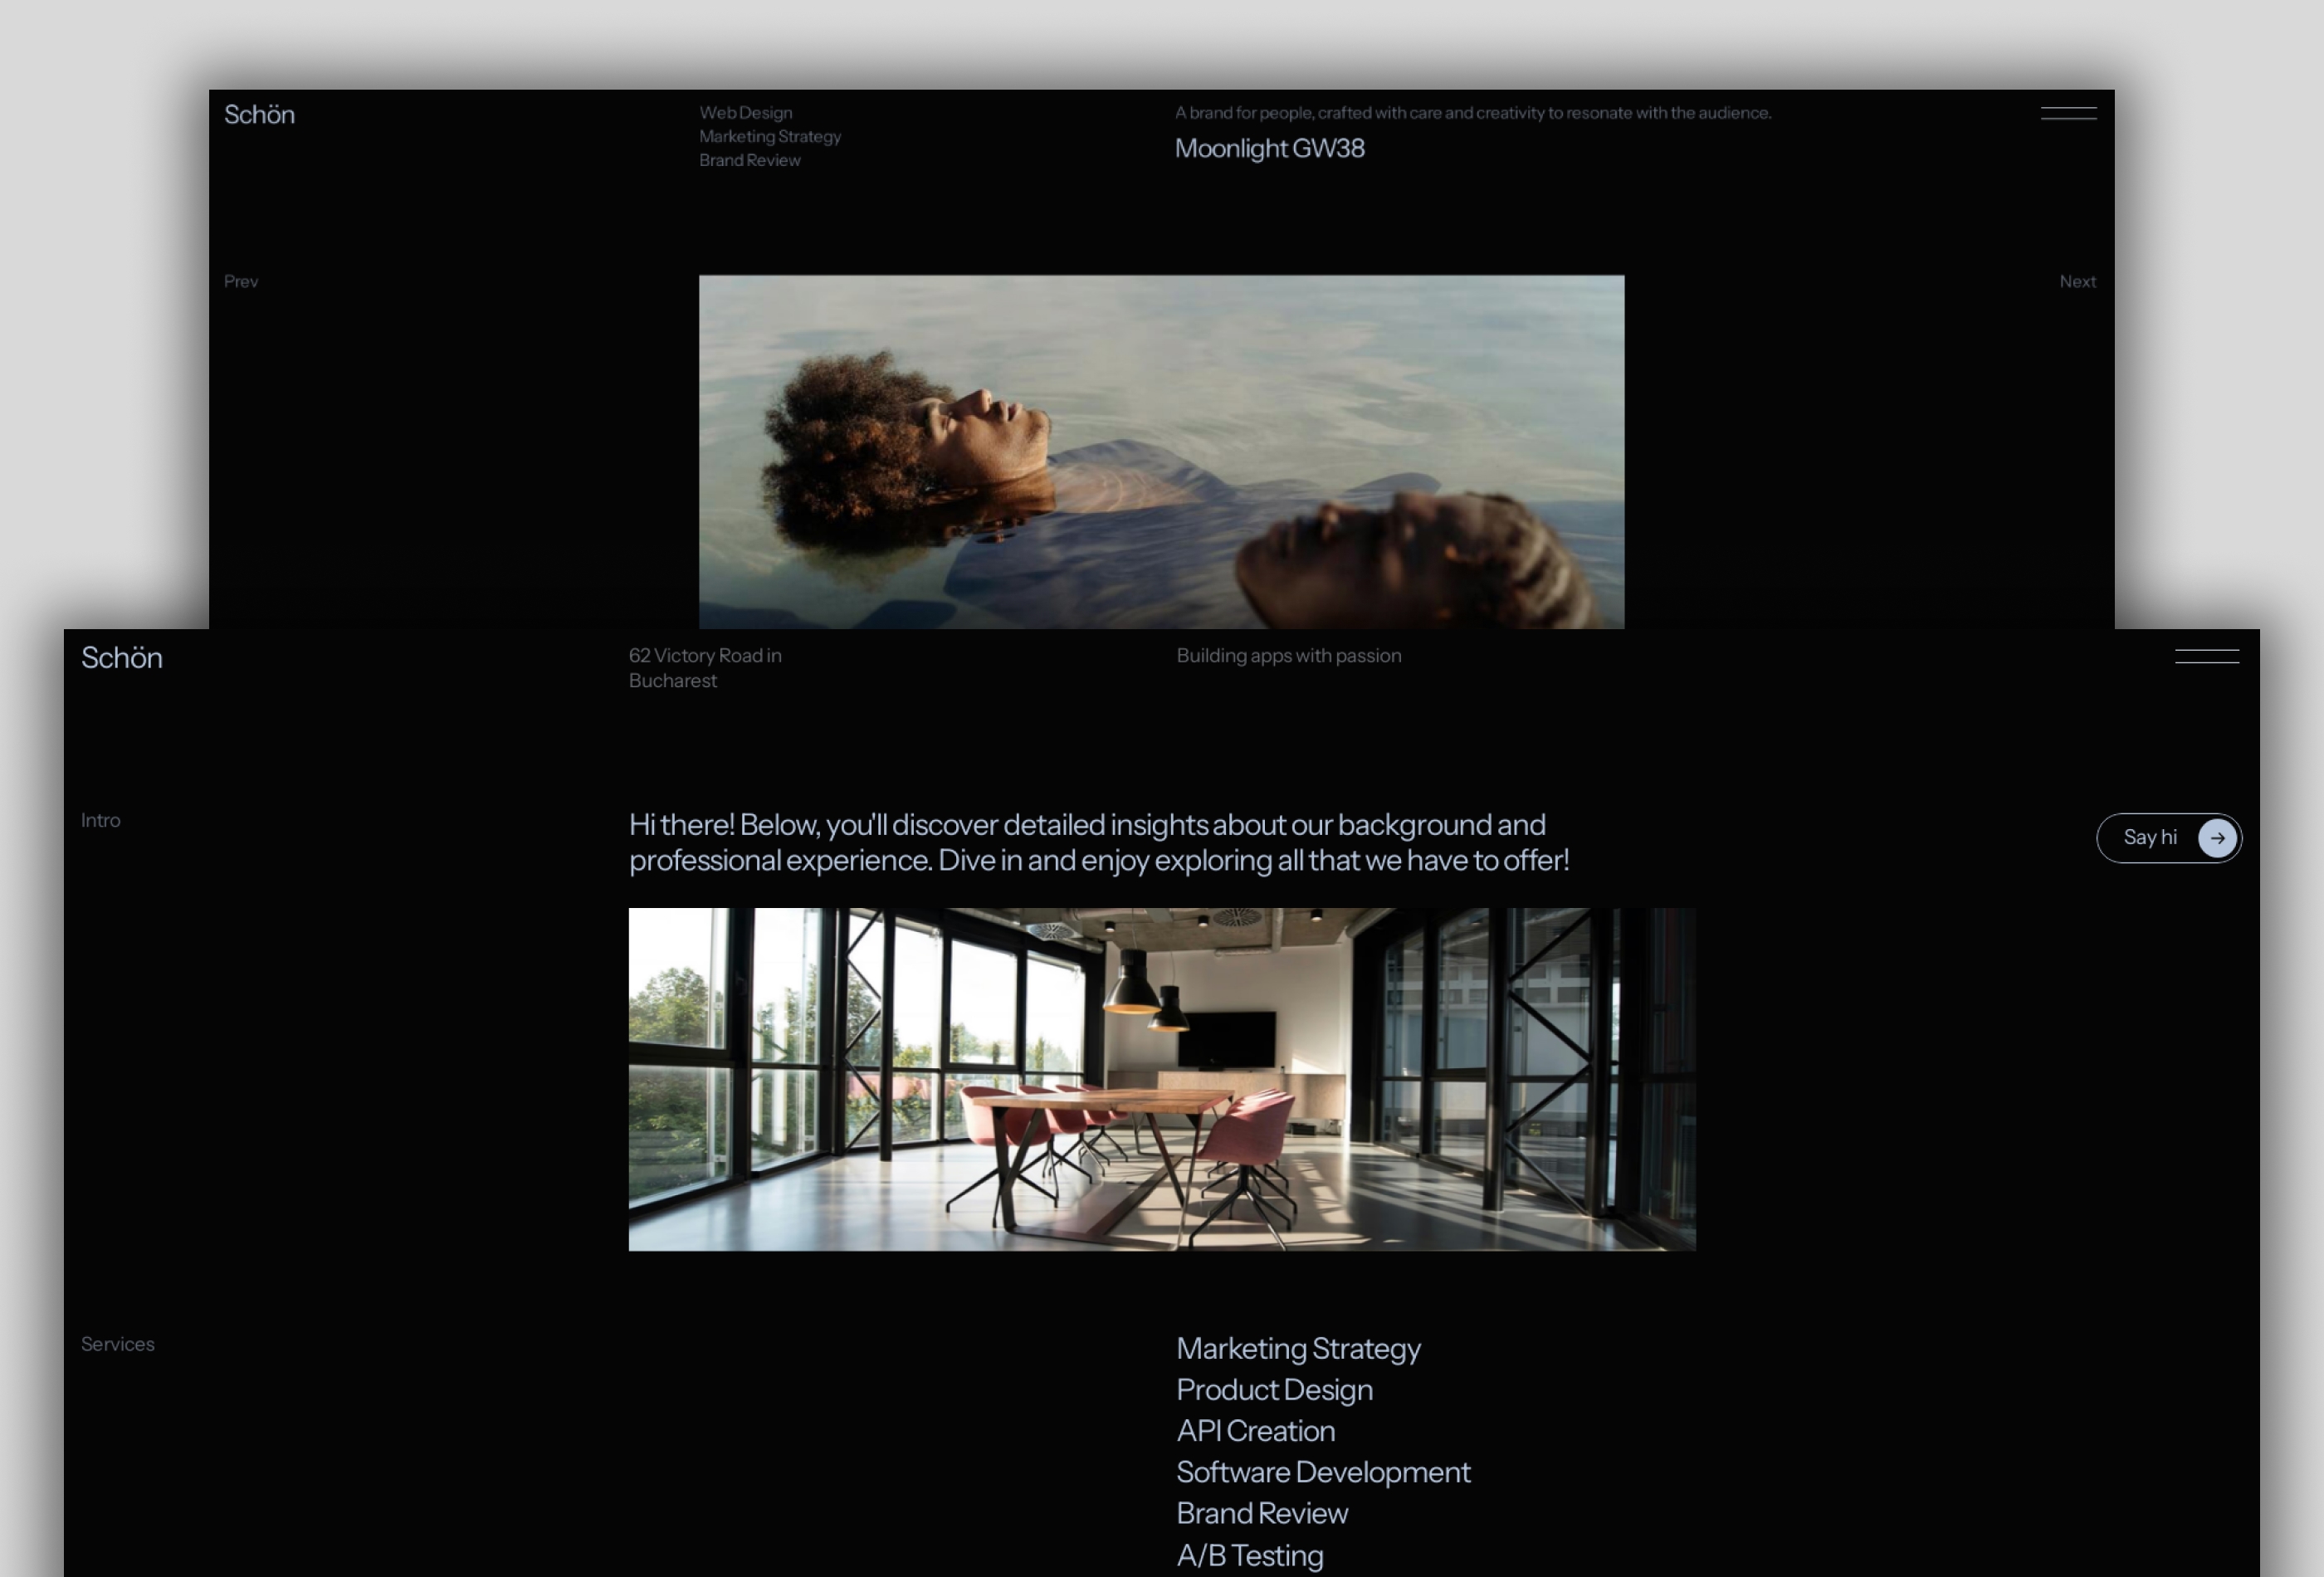Image resolution: width=2324 pixels, height=1577 pixels.
Task: Scroll the office interior image panel
Action: click(x=1163, y=1079)
